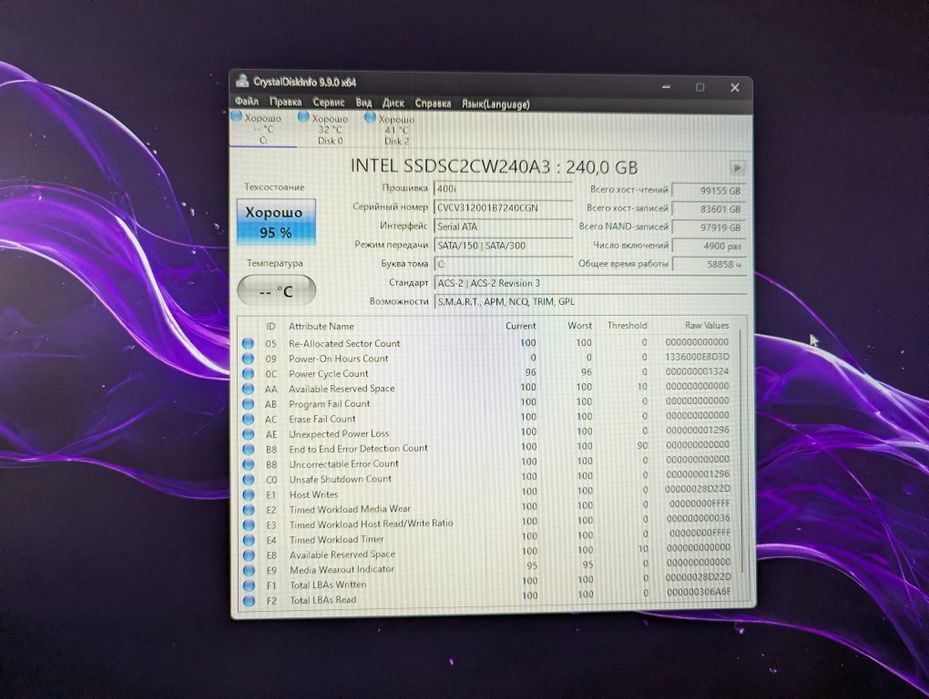Click status icon of End to End Error Detection

click(x=248, y=449)
